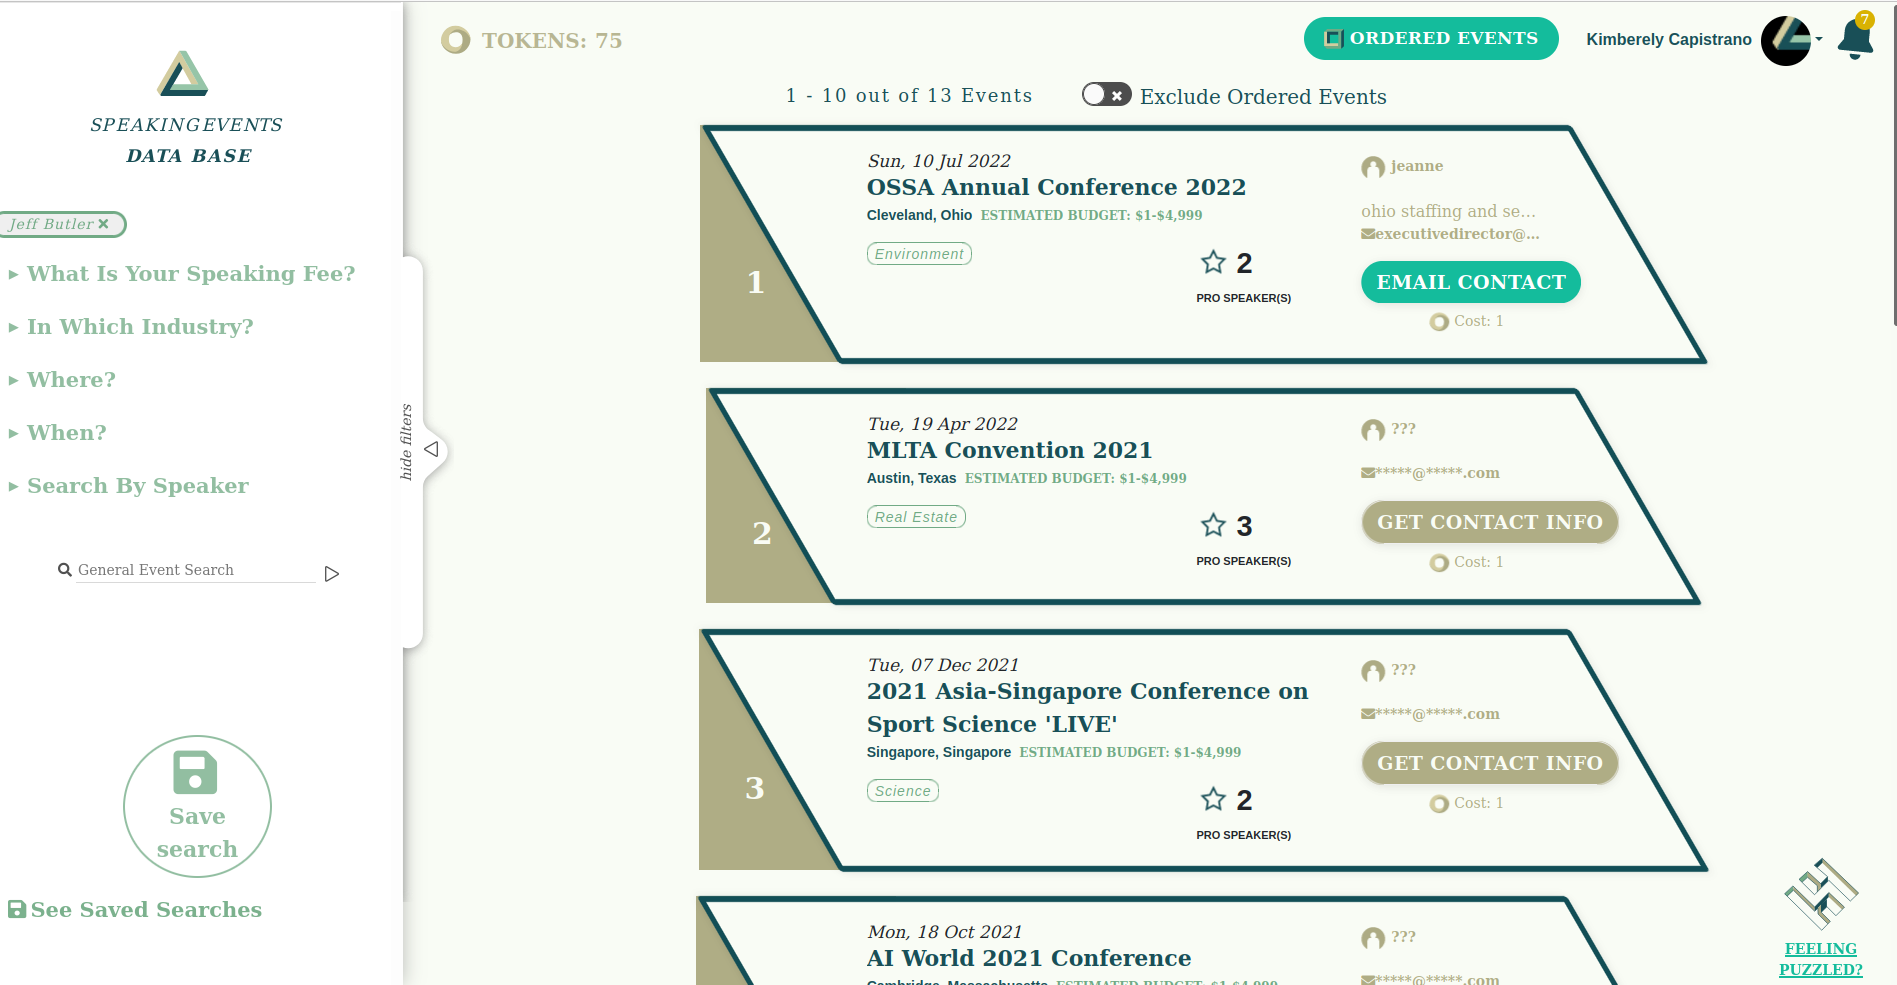Click cost coin icon on Asia-Singapore card

(x=1439, y=804)
